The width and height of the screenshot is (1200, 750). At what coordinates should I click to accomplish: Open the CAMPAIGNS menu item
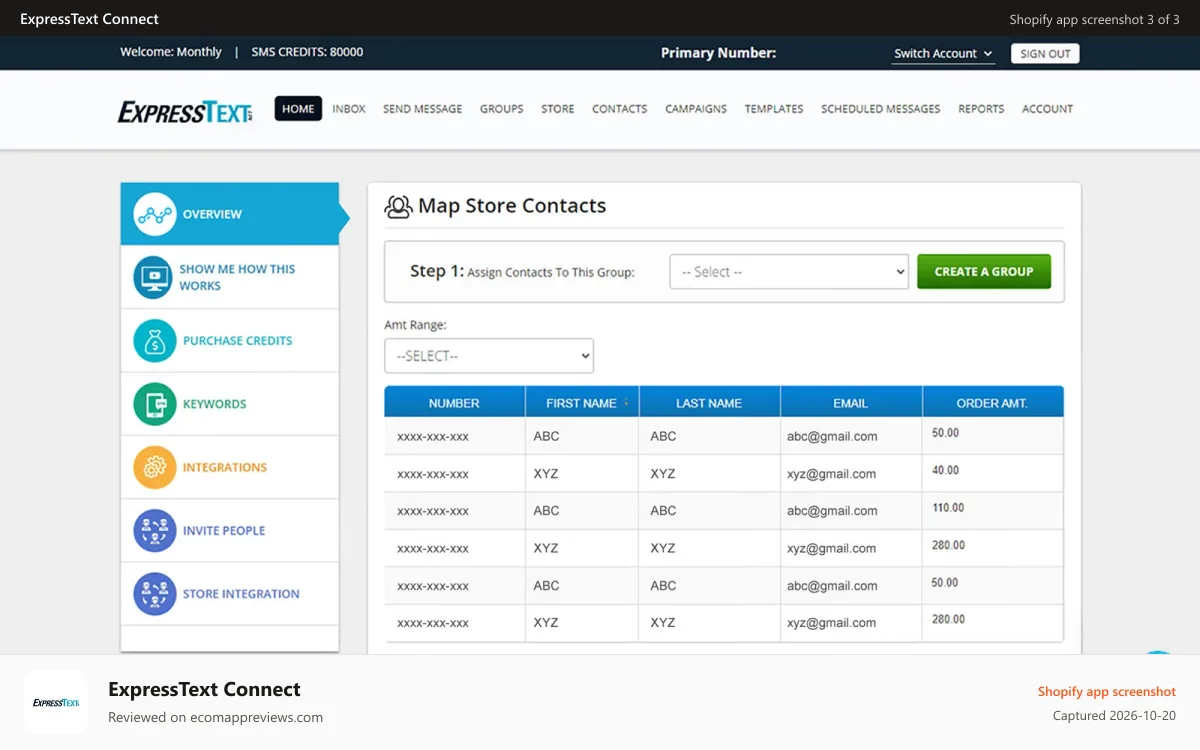pos(696,109)
